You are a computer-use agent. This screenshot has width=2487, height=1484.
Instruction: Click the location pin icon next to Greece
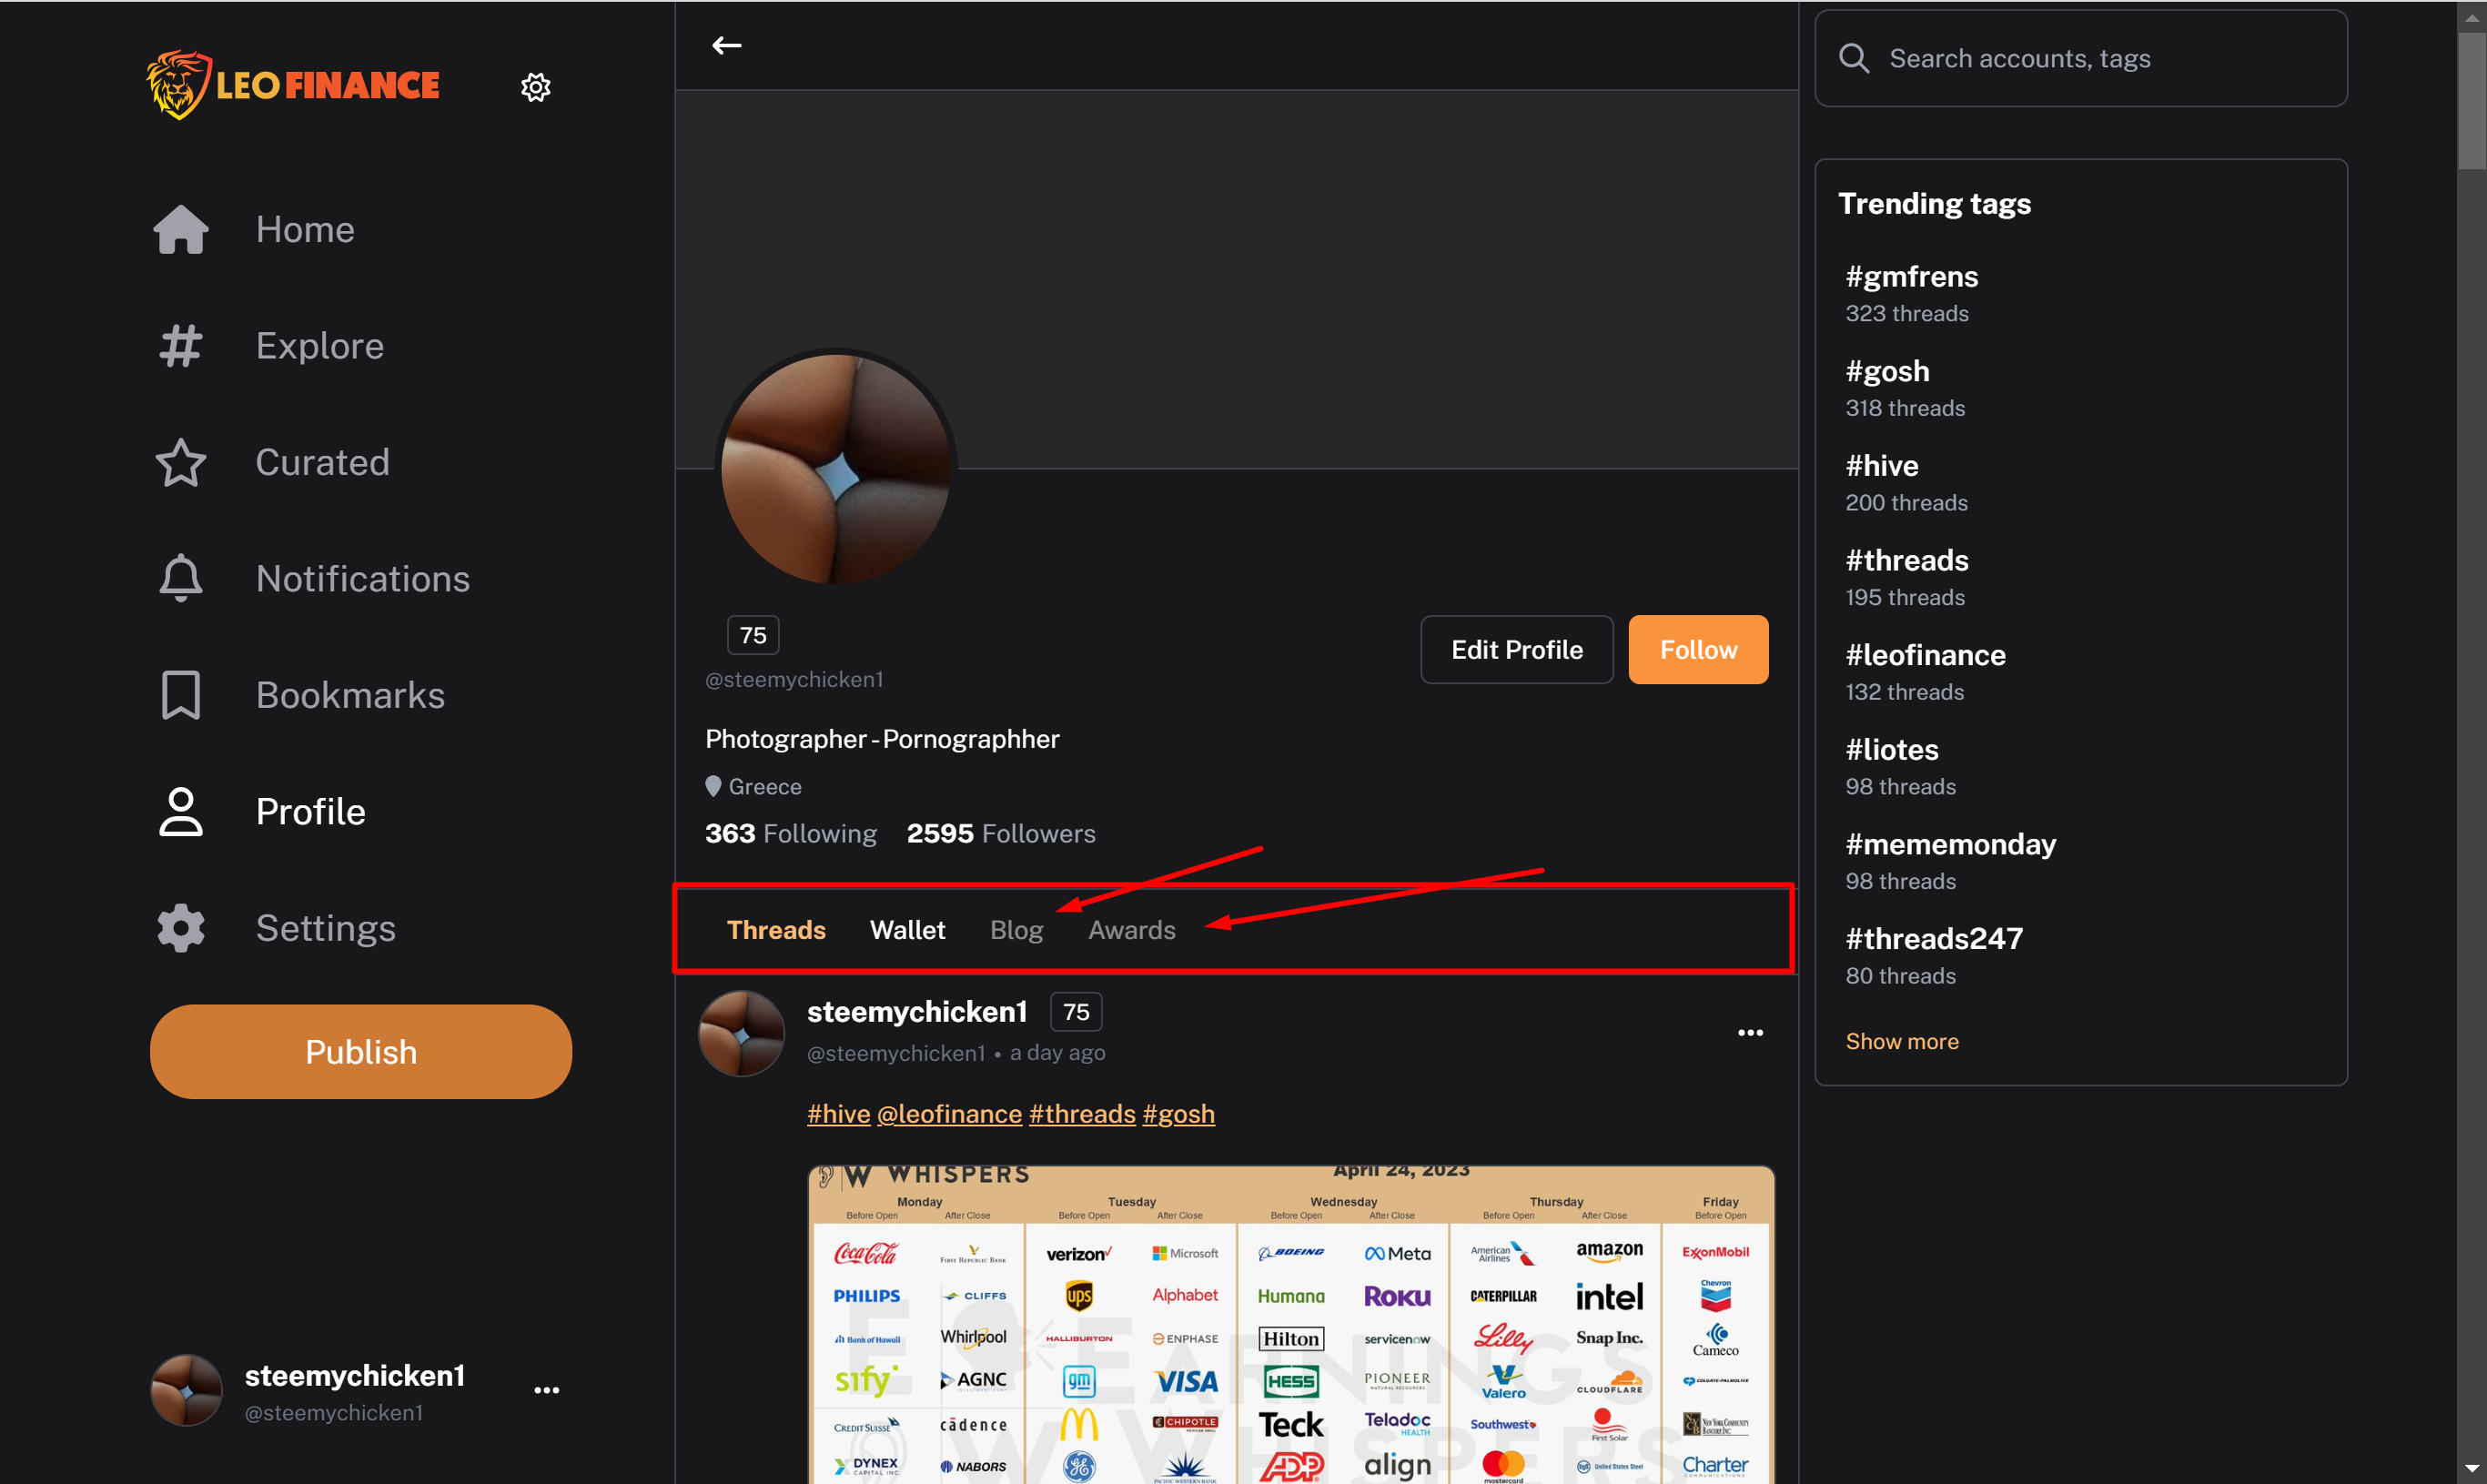[713, 786]
